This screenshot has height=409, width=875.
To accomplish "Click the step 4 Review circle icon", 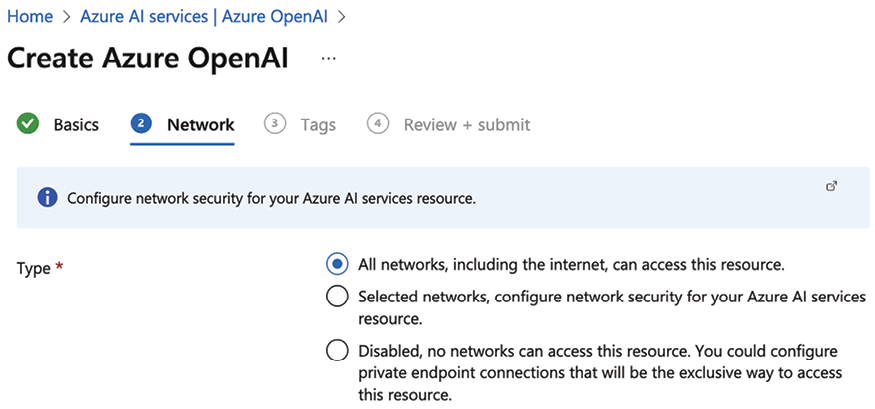I will pyautogui.click(x=378, y=124).
